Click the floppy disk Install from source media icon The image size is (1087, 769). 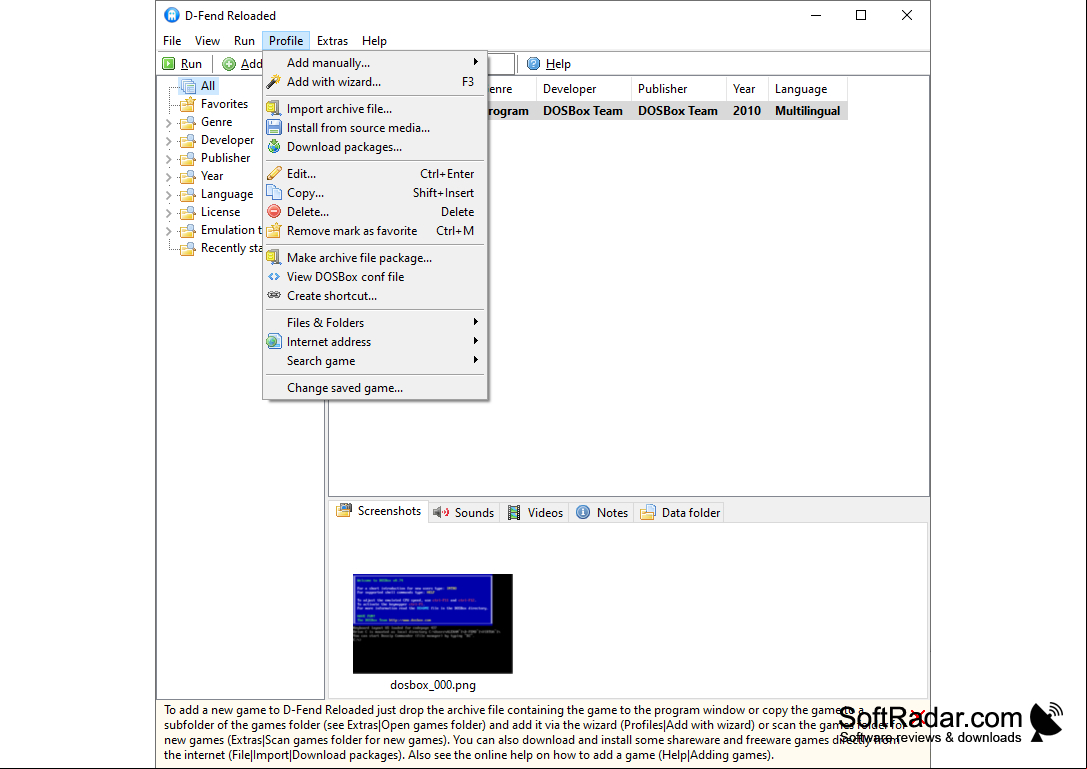click(x=275, y=128)
